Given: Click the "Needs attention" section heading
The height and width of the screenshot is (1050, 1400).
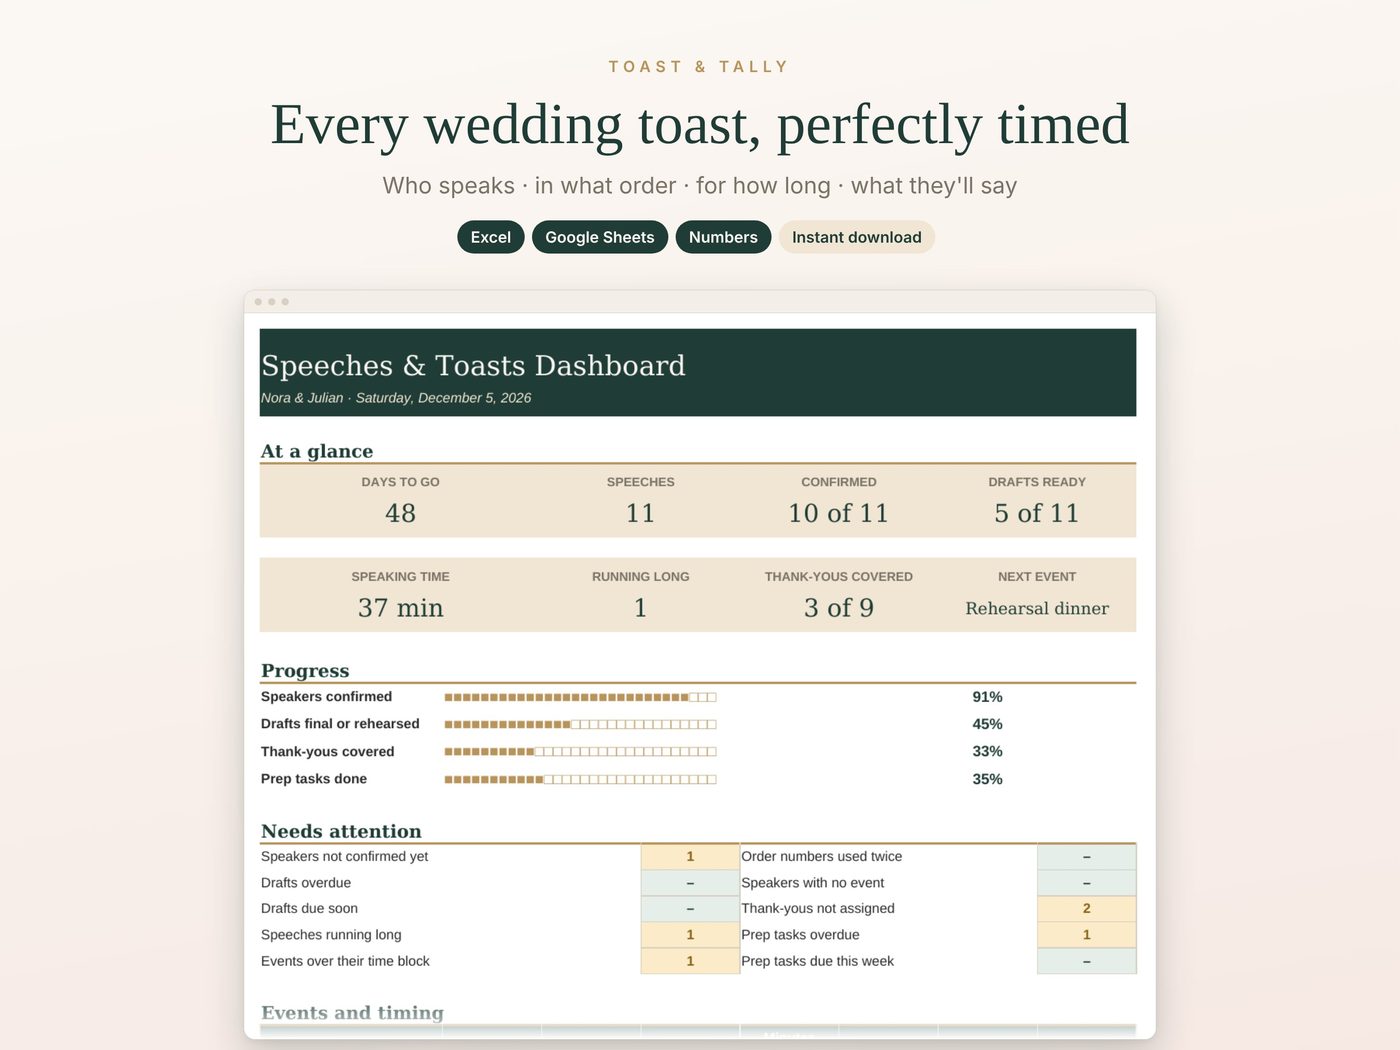Looking at the screenshot, I should 341,831.
